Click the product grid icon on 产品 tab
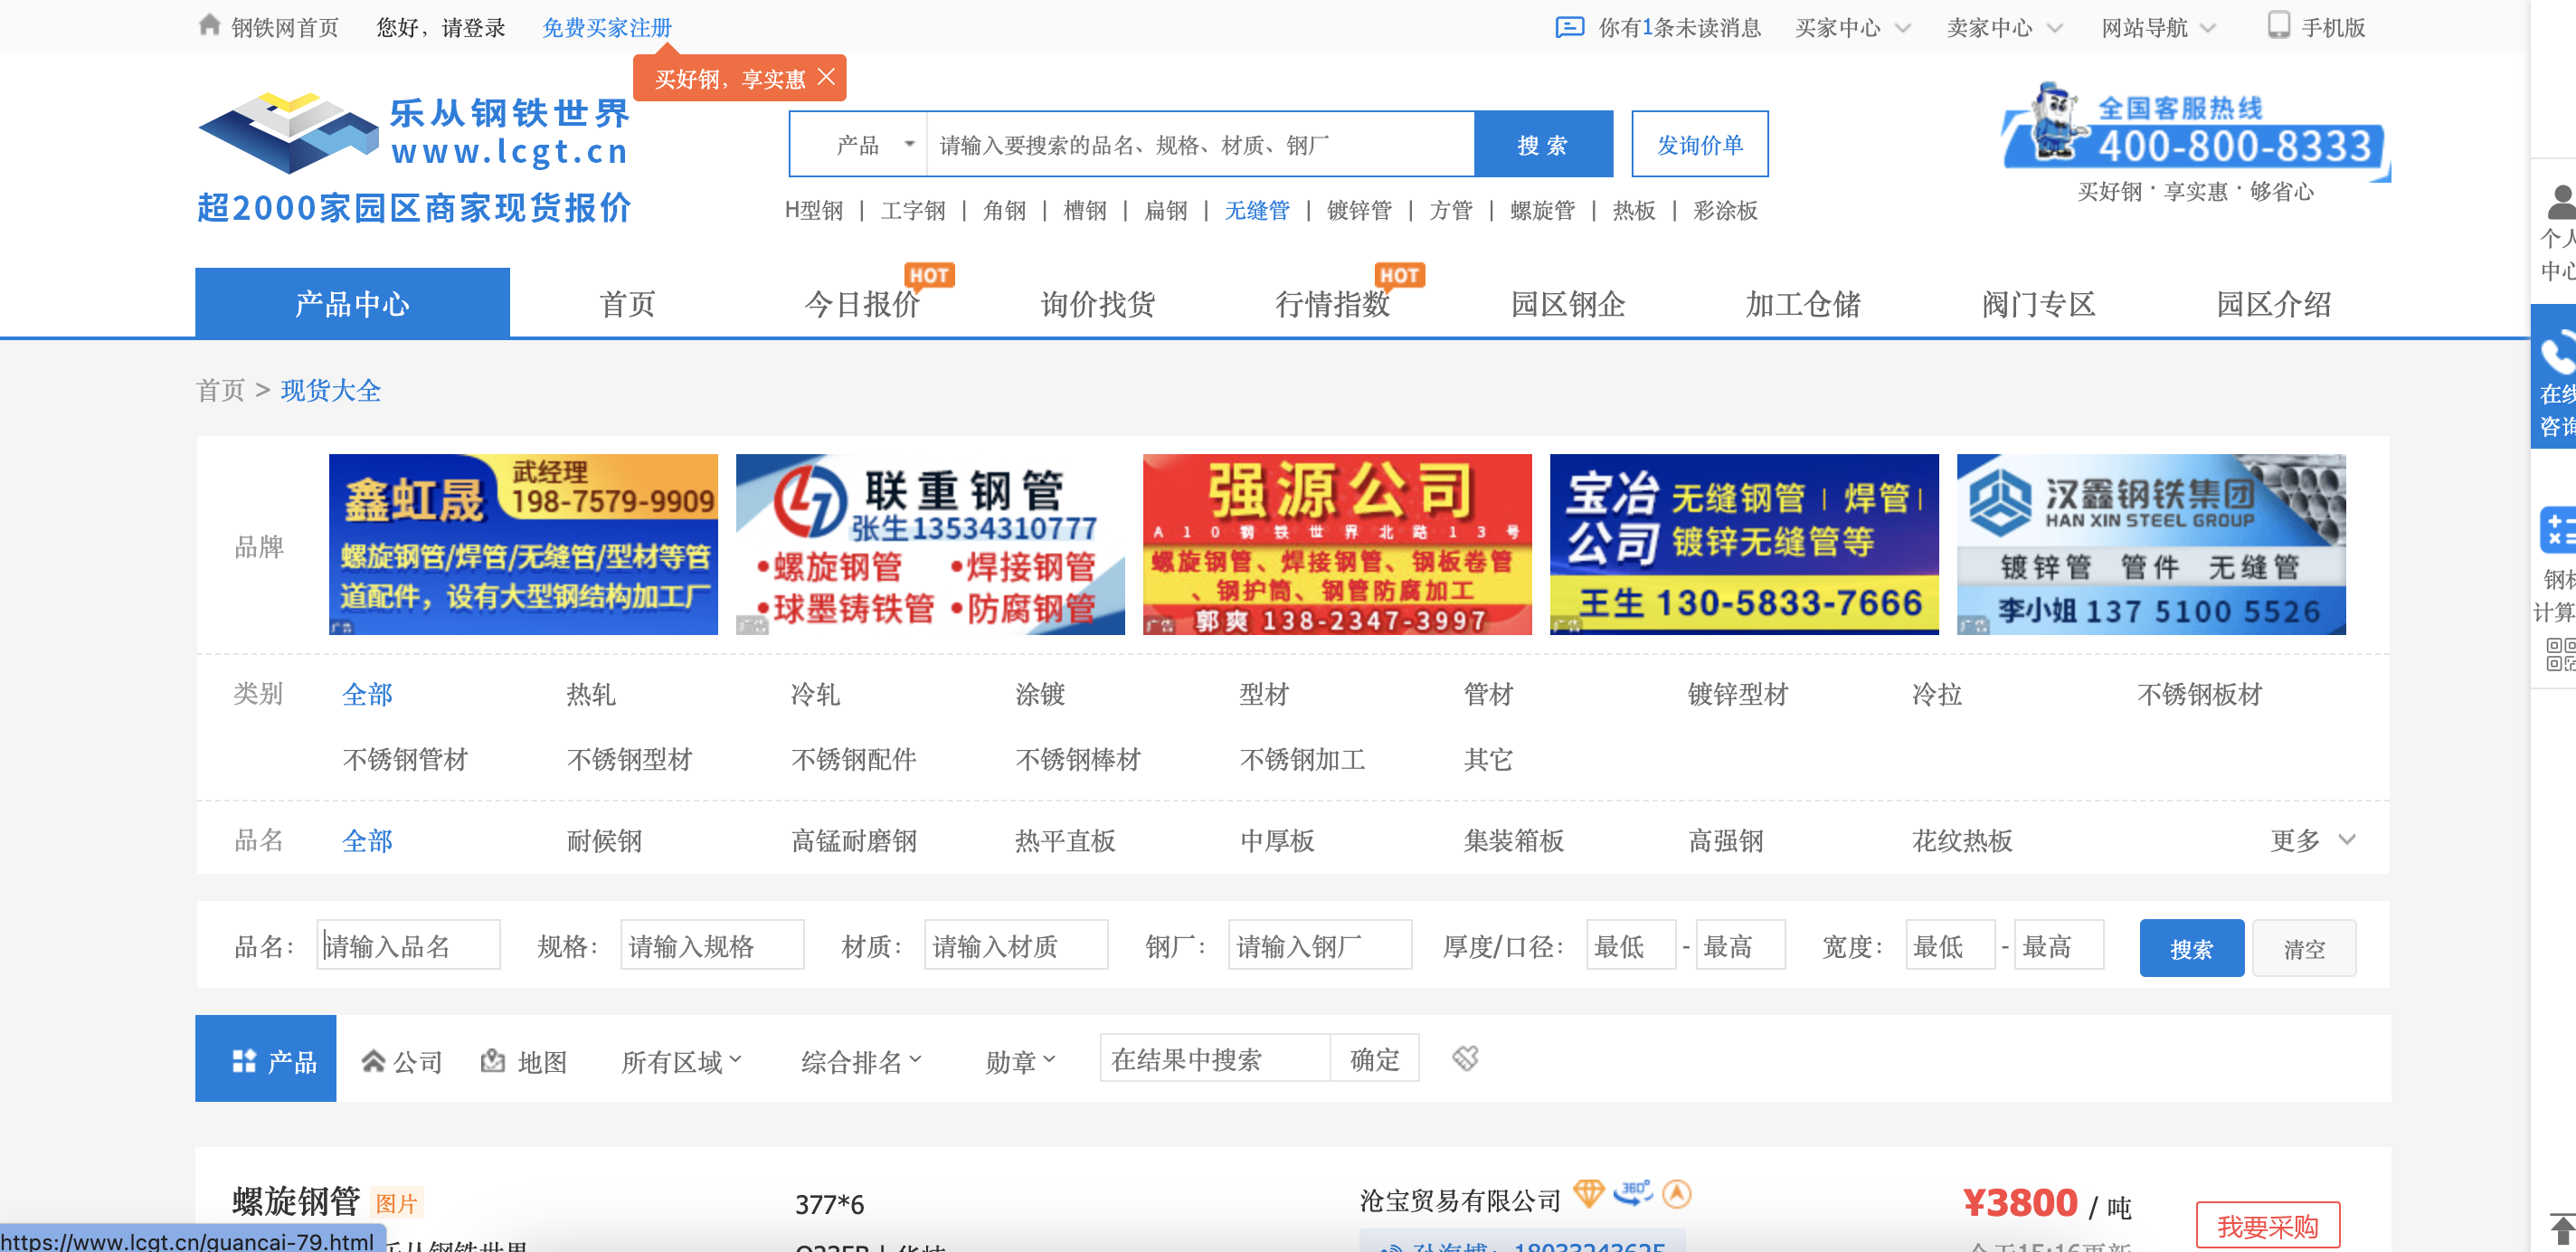The width and height of the screenshot is (2576, 1252). [244, 1061]
